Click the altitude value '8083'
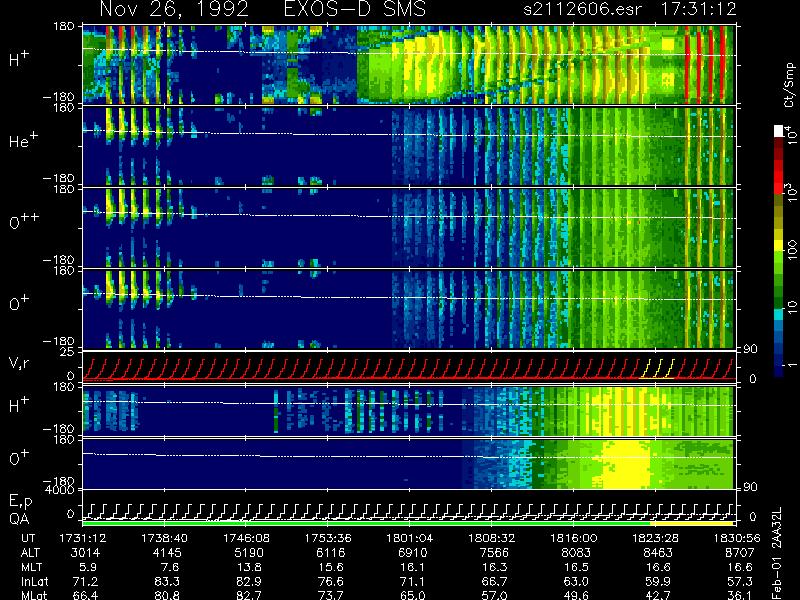 pos(576,553)
